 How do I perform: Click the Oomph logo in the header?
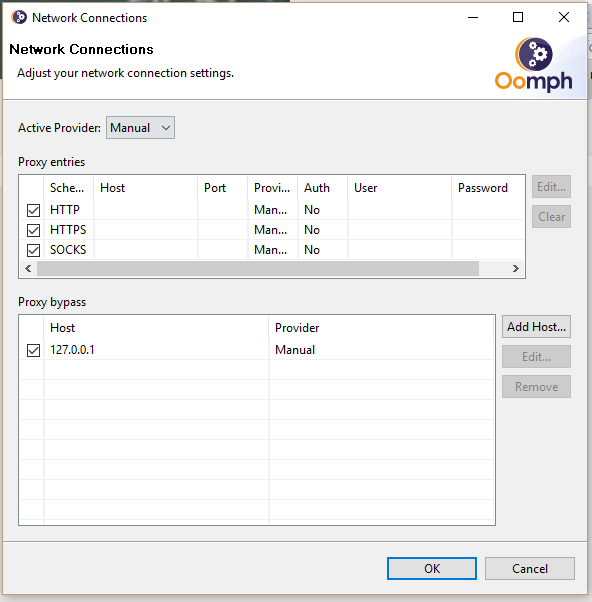point(534,64)
